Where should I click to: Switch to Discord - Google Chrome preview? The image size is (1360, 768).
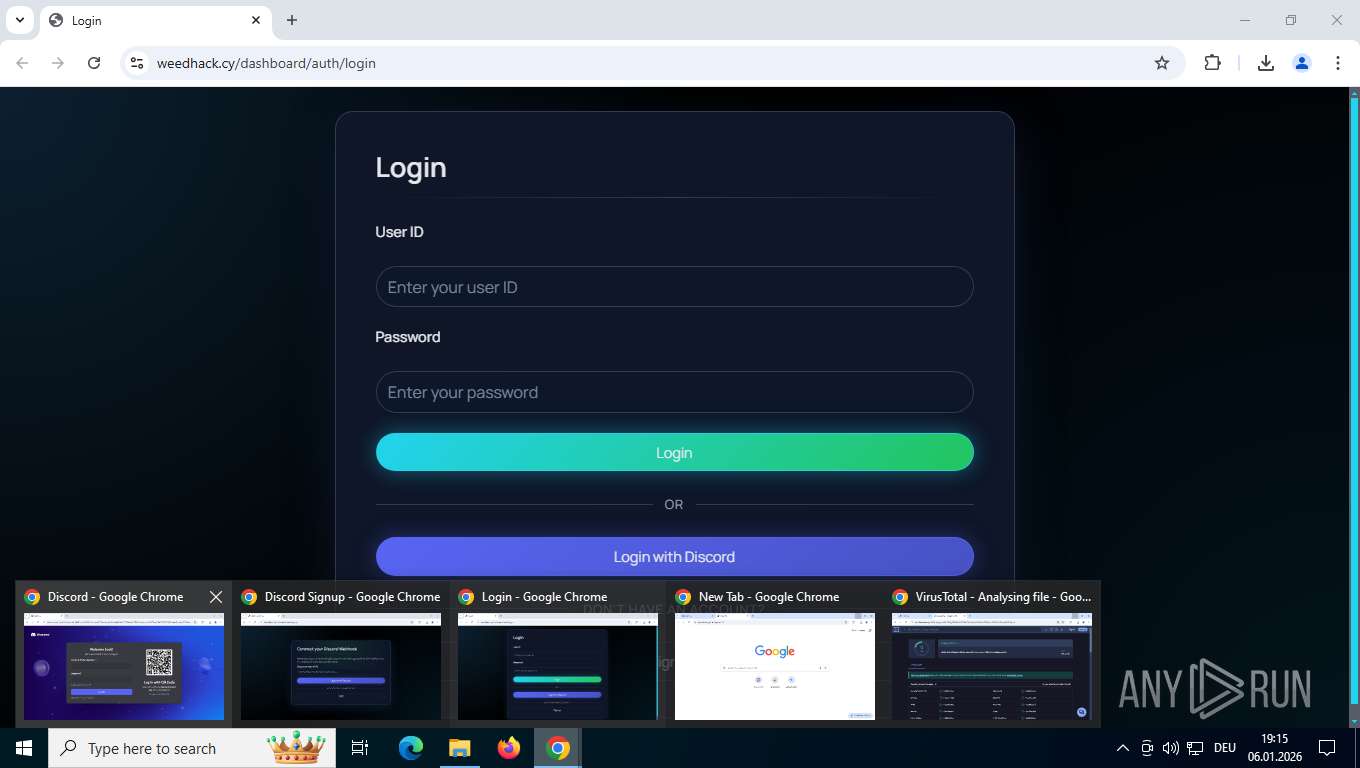[x=124, y=654]
